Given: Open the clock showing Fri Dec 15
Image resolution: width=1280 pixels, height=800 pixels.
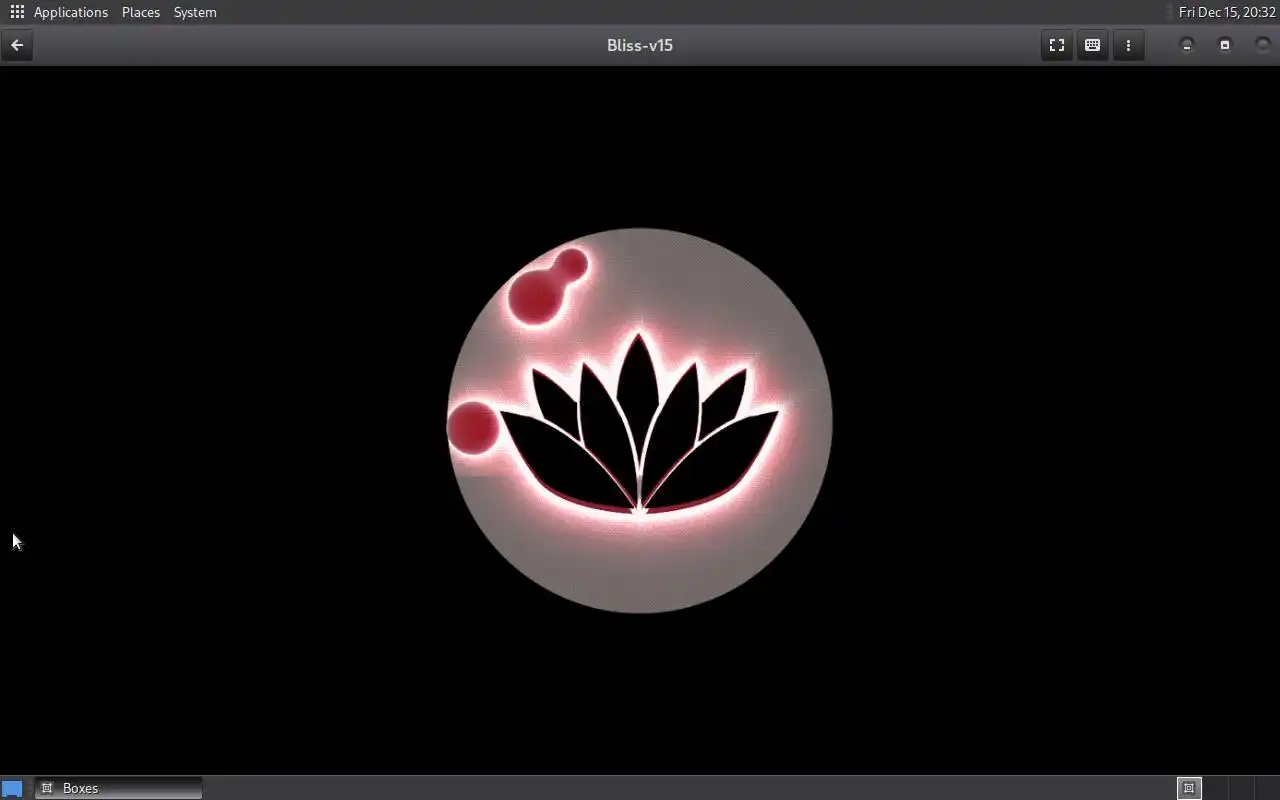Looking at the screenshot, I should [1227, 12].
